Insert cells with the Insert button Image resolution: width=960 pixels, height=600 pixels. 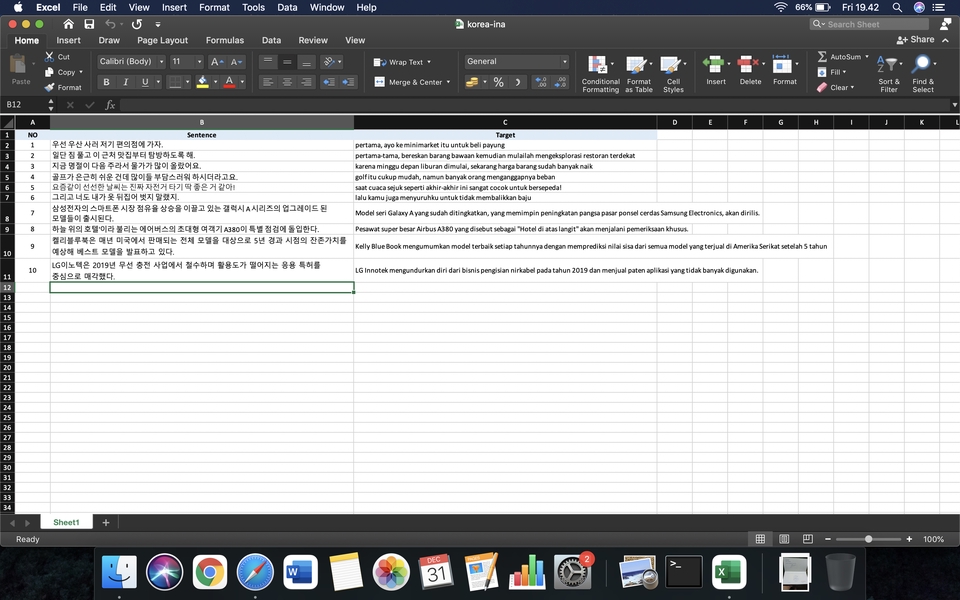pos(716,70)
